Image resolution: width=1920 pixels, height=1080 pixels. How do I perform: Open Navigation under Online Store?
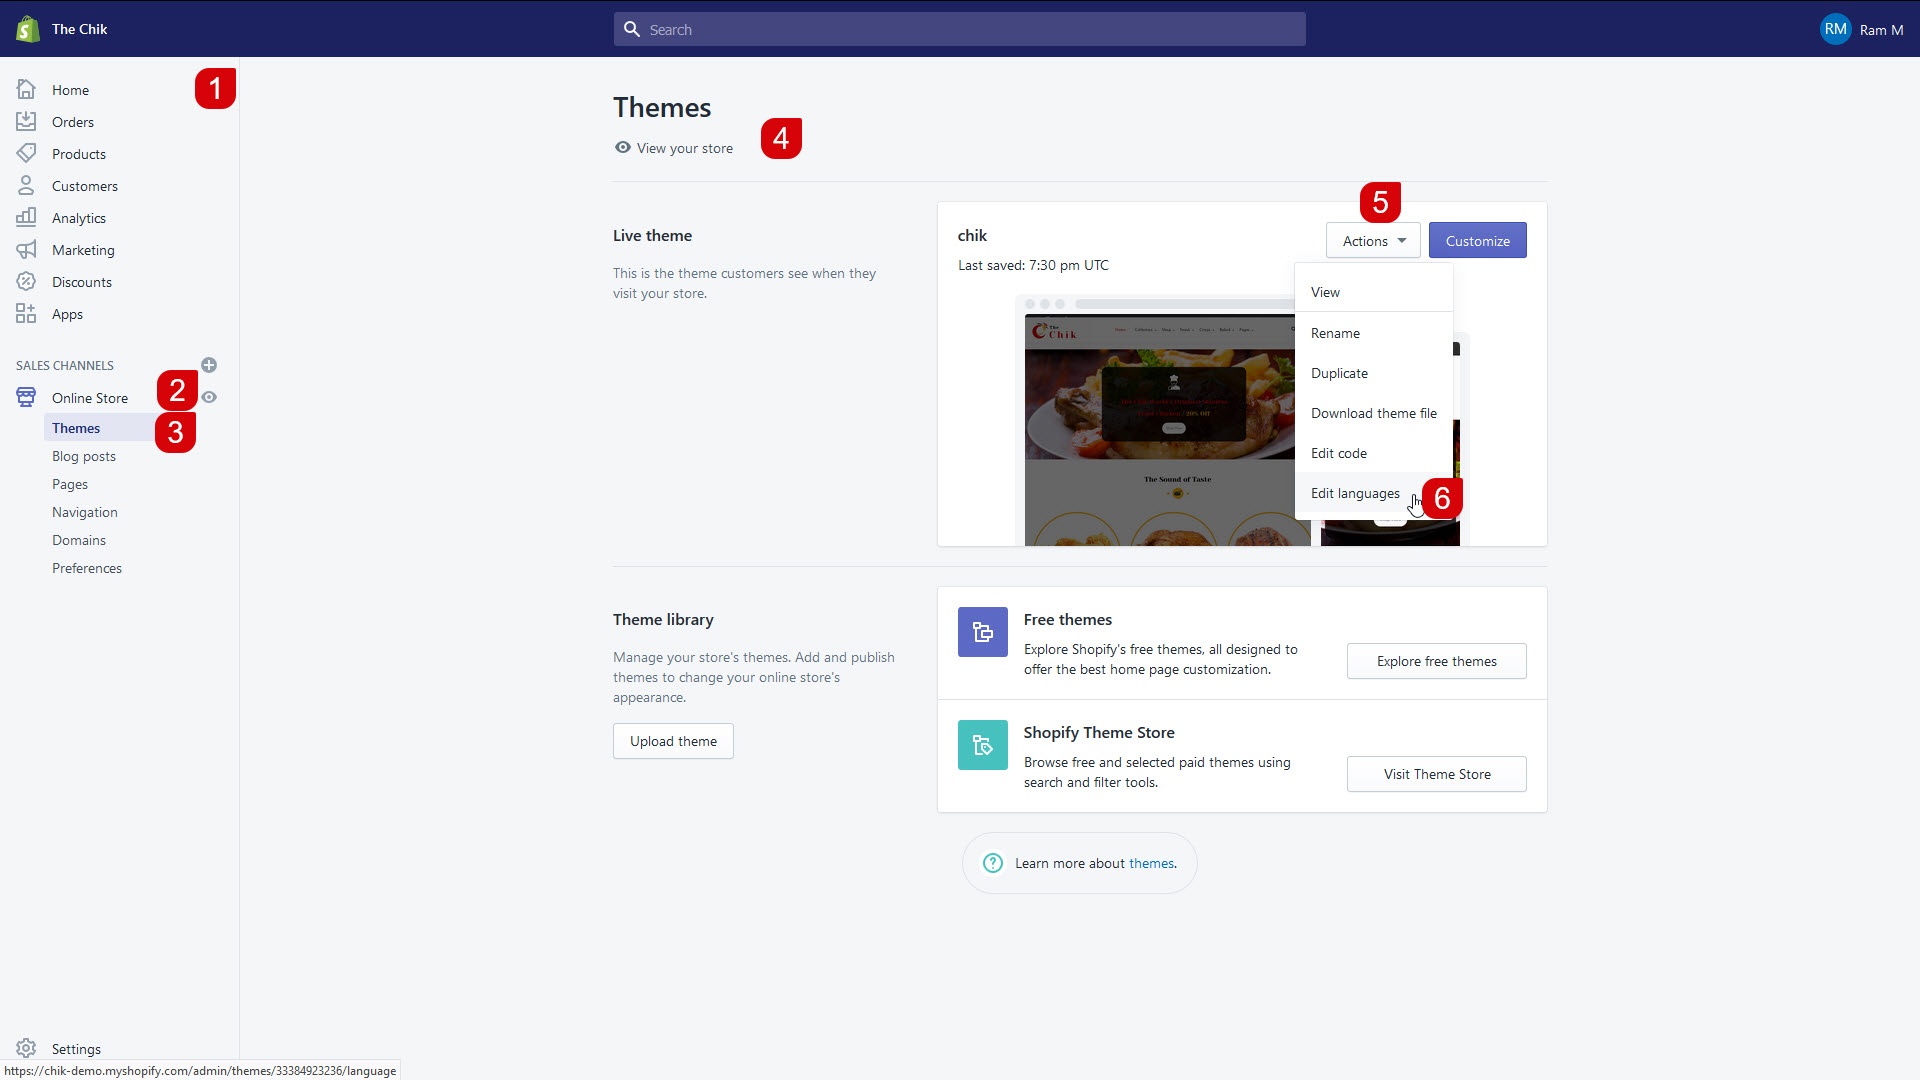tap(85, 512)
